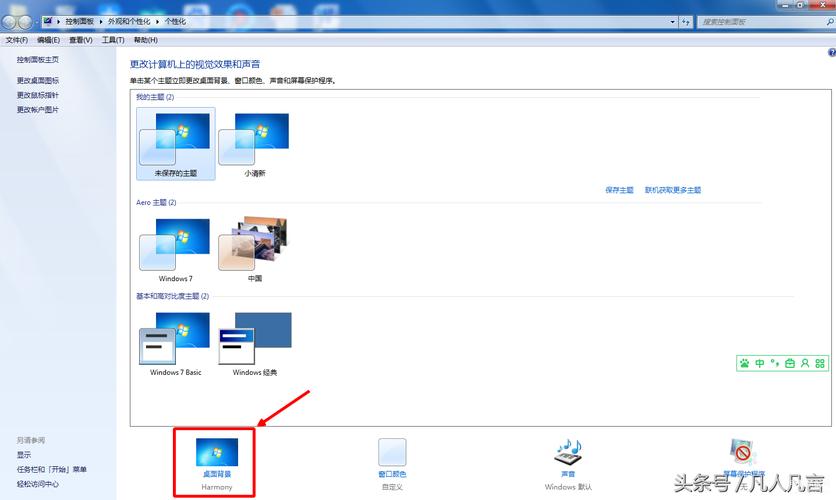The width and height of the screenshot is (836, 500).
Task: Open the 工具(T) menu
Action: tap(113, 40)
